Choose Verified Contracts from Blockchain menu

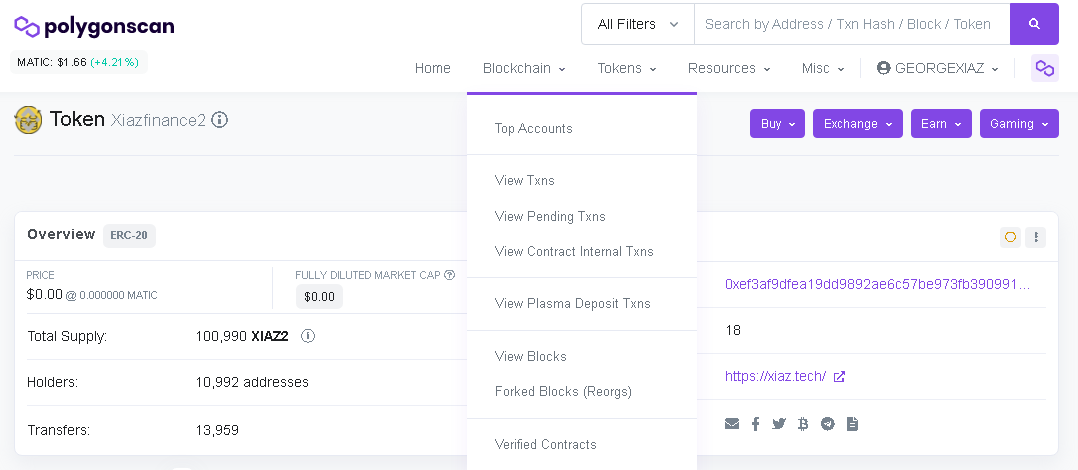545,444
